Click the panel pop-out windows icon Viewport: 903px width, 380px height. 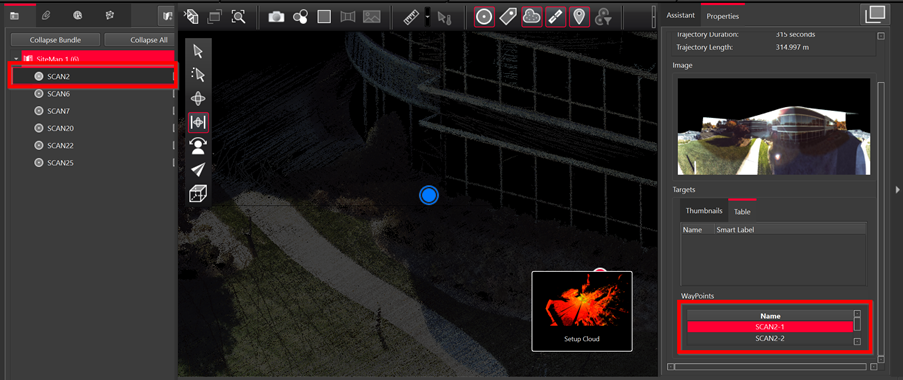[875, 14]
